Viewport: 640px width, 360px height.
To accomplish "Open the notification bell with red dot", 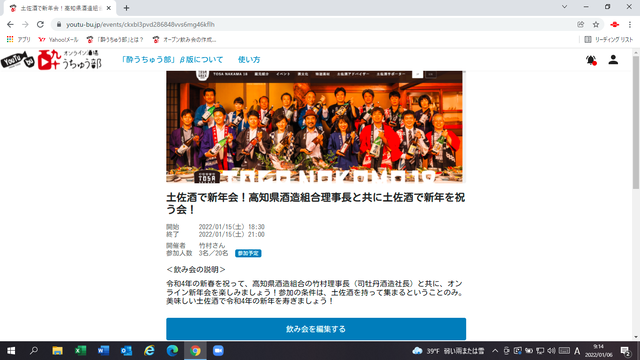I will 591,60.
